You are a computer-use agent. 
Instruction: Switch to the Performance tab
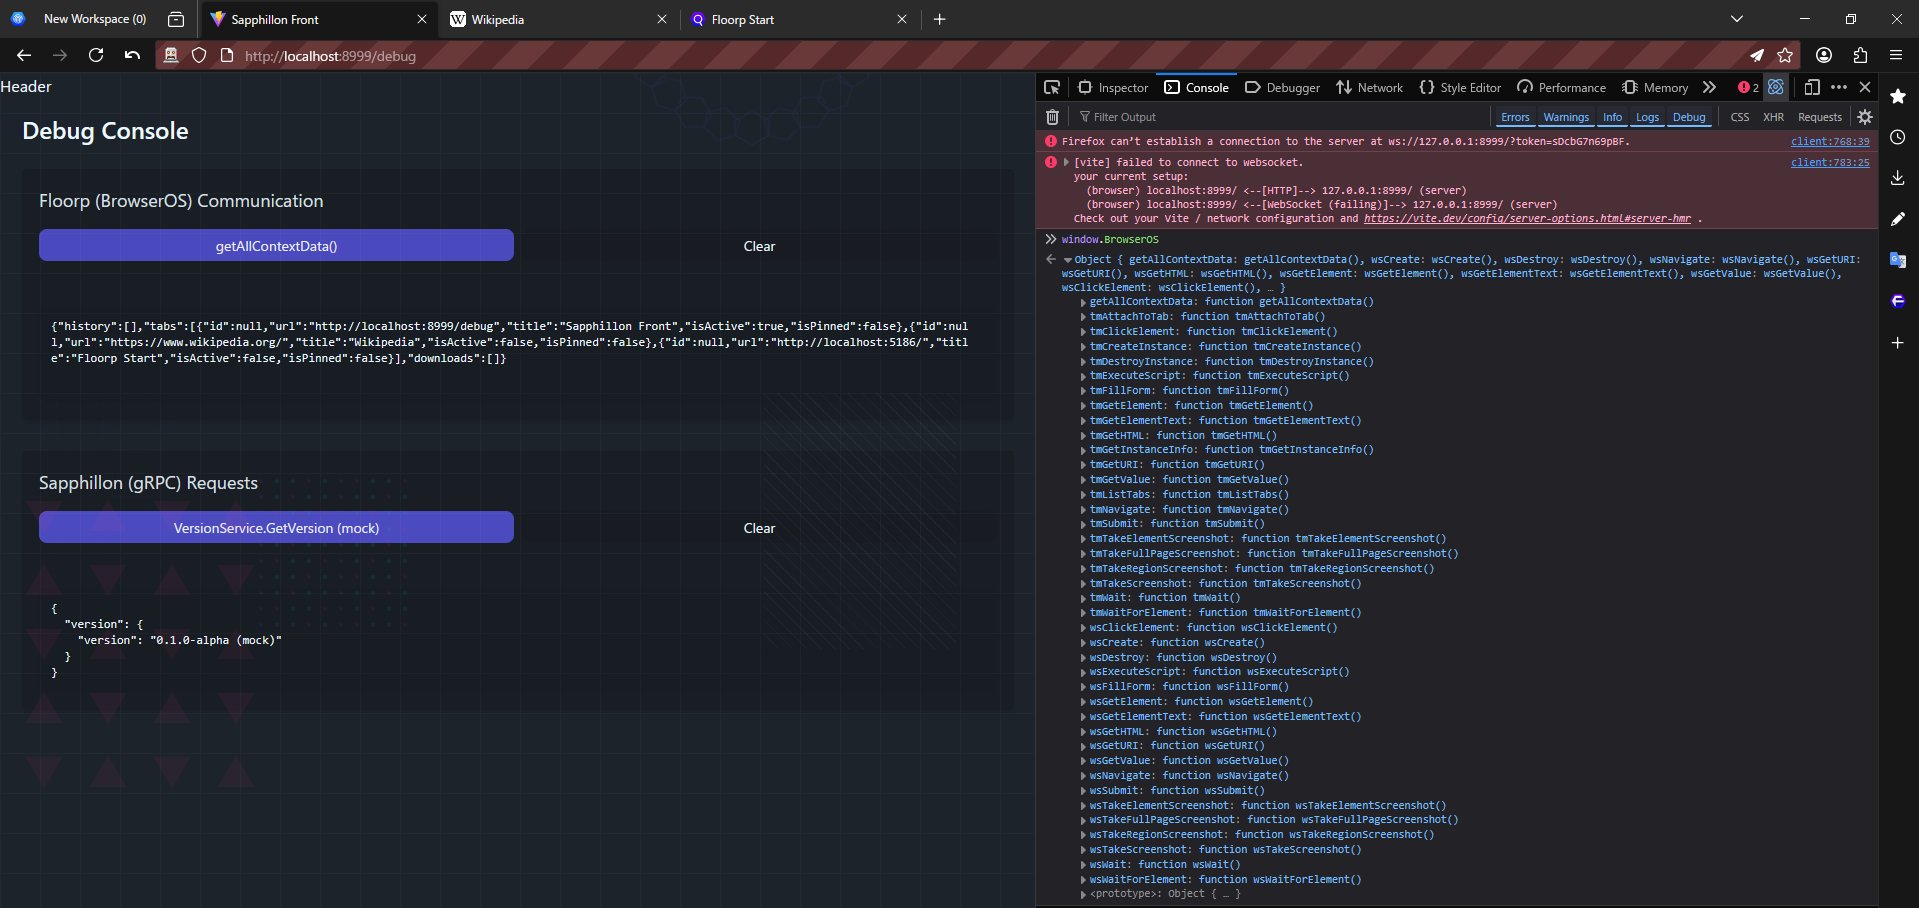[x=1561, y=87]
